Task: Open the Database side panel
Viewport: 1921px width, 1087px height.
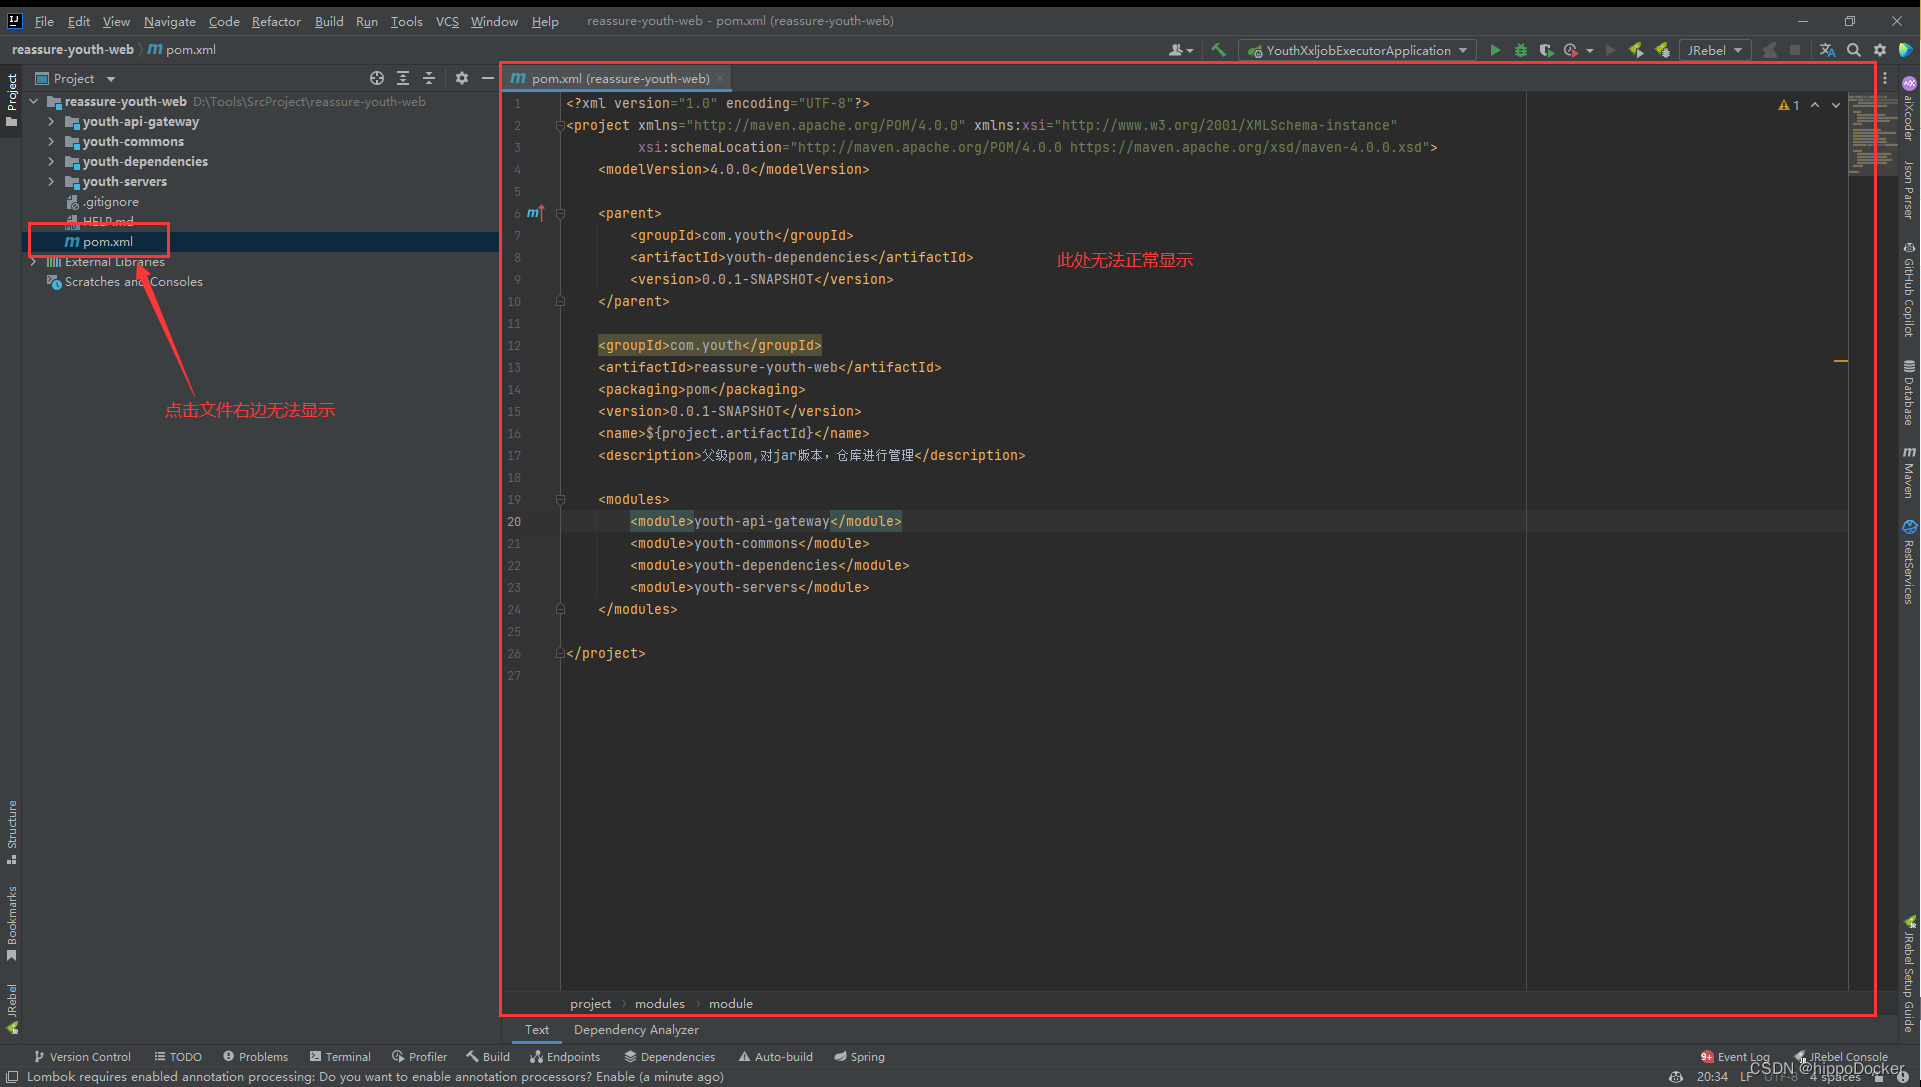Action: coord(1909,393)
